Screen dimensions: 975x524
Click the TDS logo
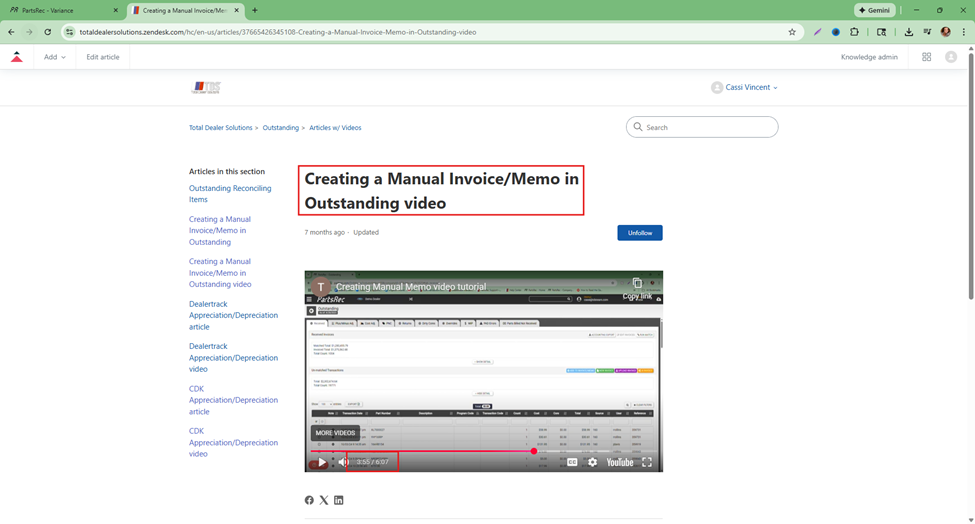(x=206, y=87)
